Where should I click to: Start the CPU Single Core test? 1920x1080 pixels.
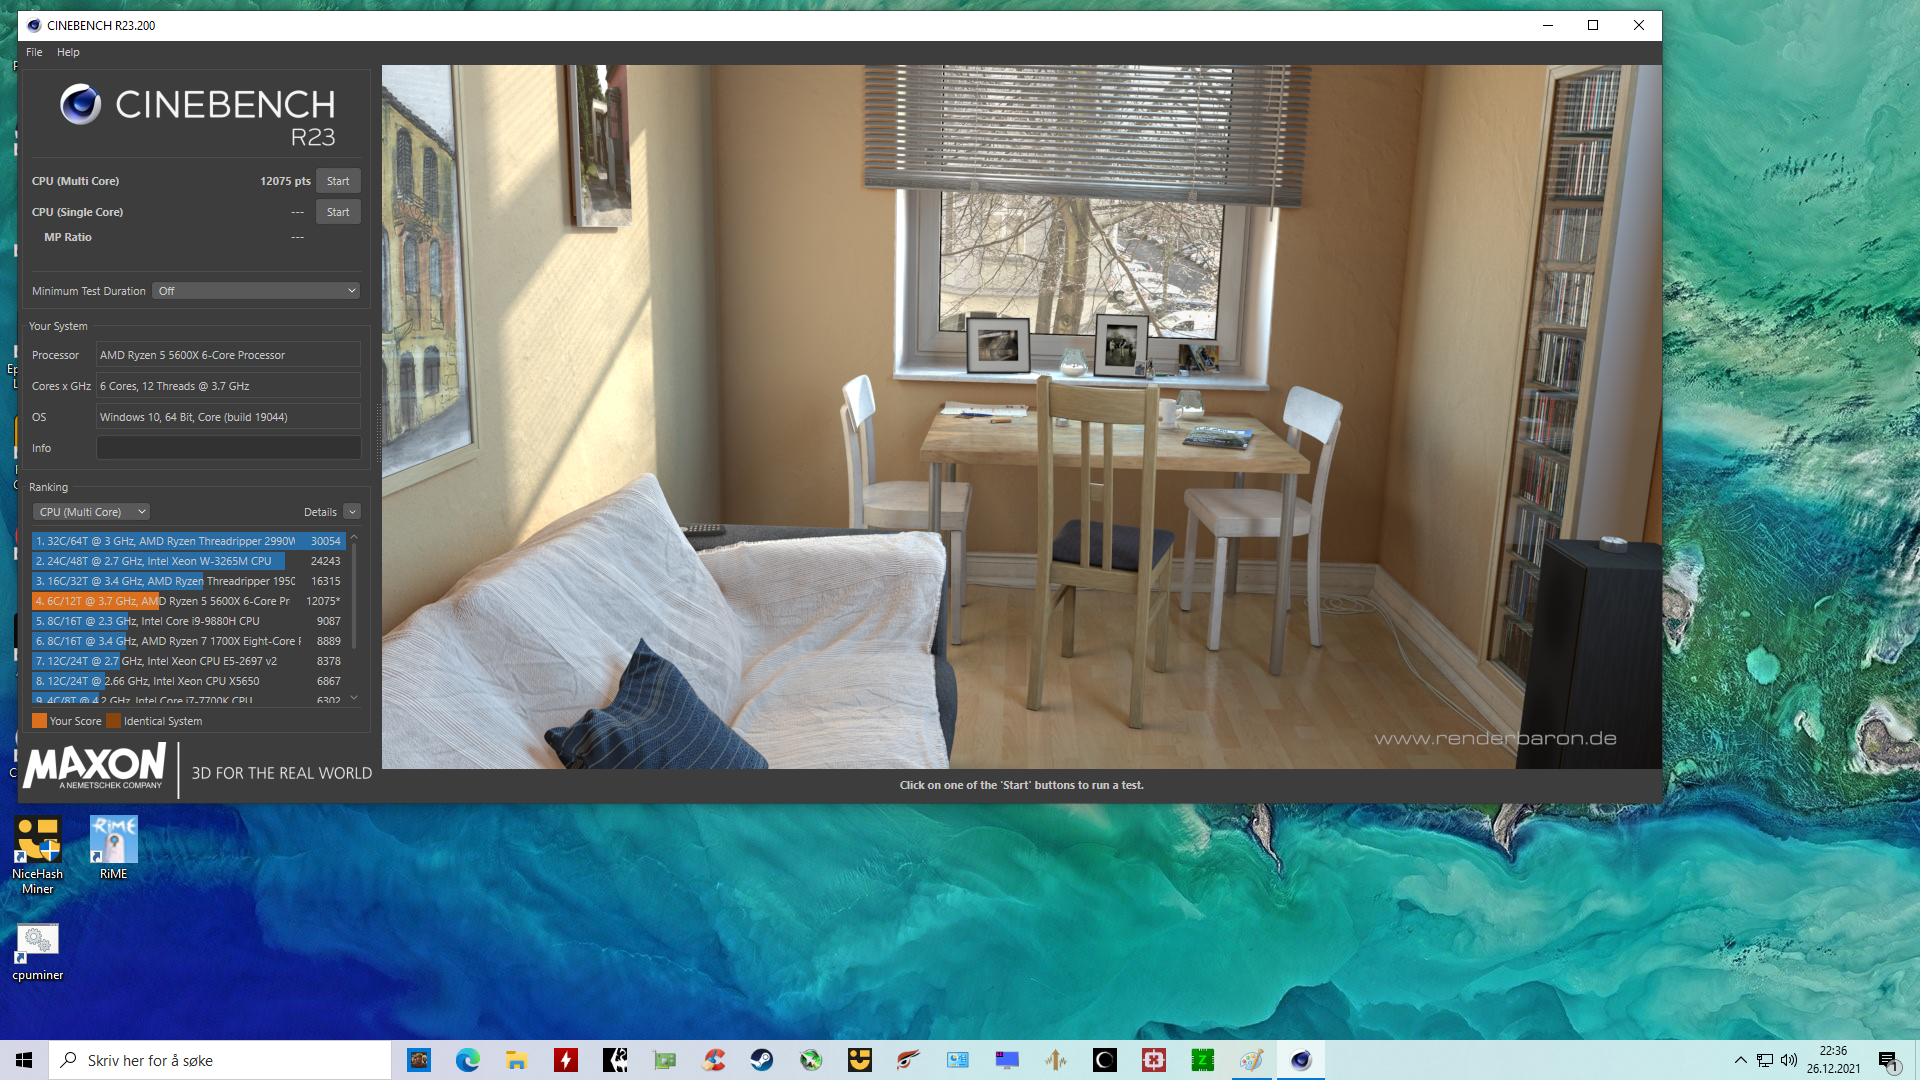pos(338,212)
